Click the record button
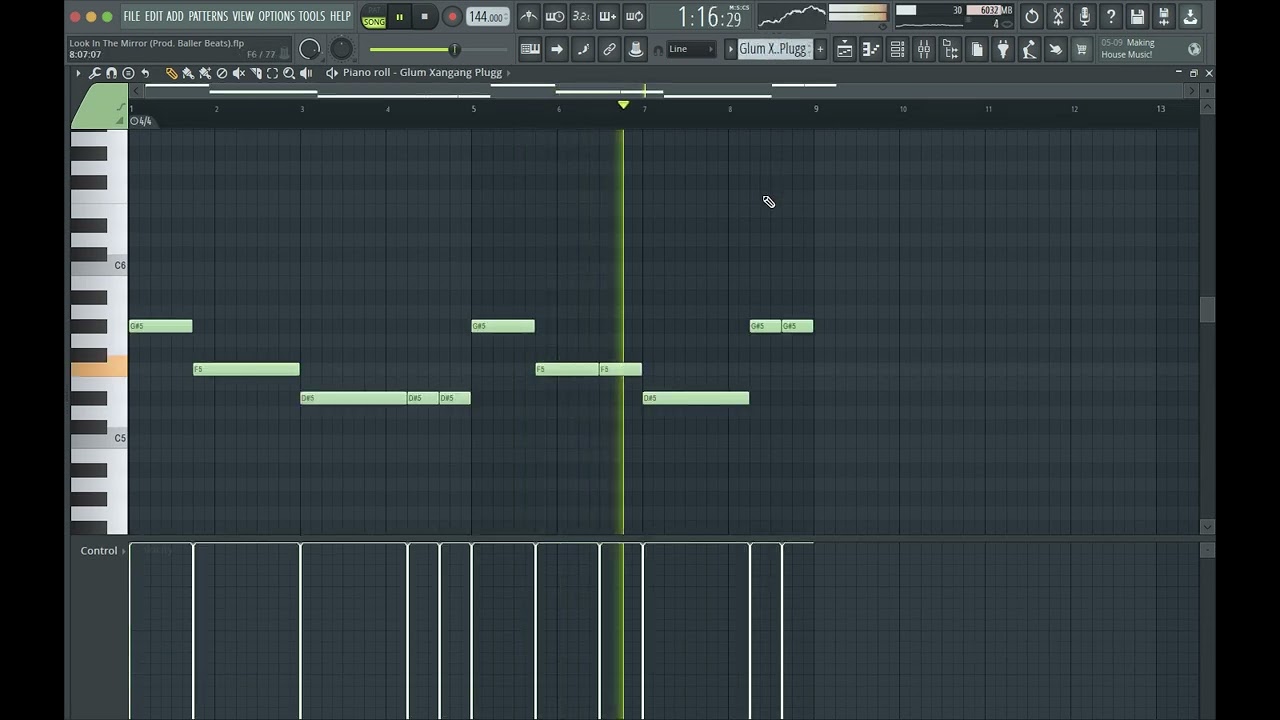This screenshot has width=1280, height=720. click(452, 17)
